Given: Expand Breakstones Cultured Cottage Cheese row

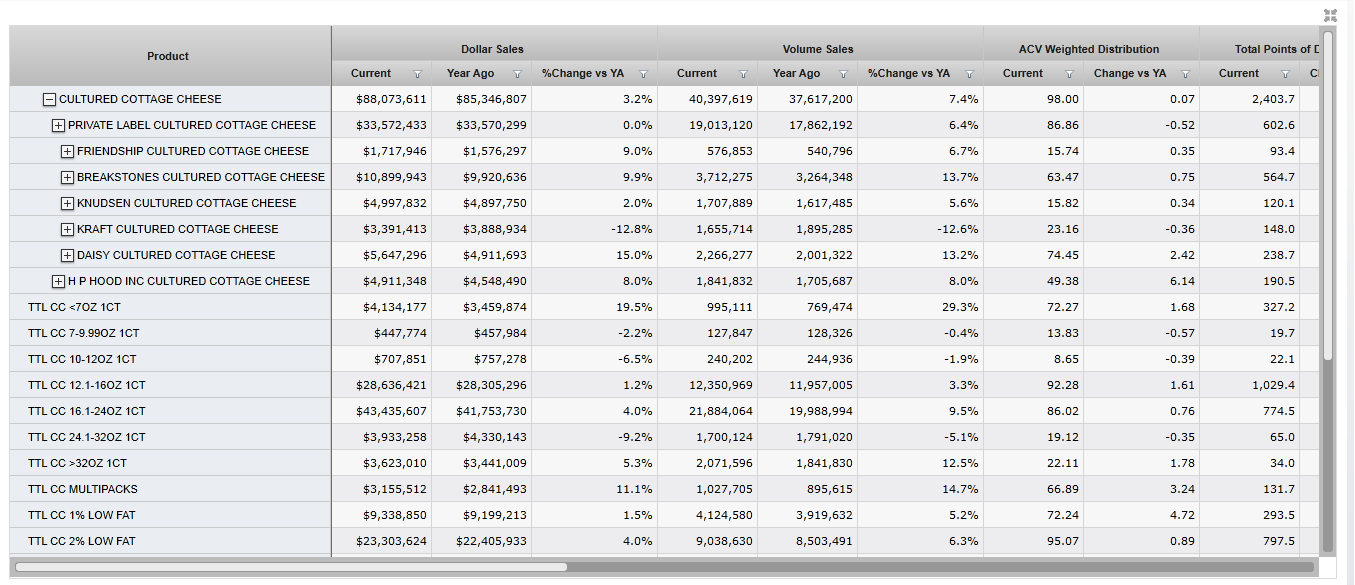Looking at the screenshot, I should click(x=67, y=178).
